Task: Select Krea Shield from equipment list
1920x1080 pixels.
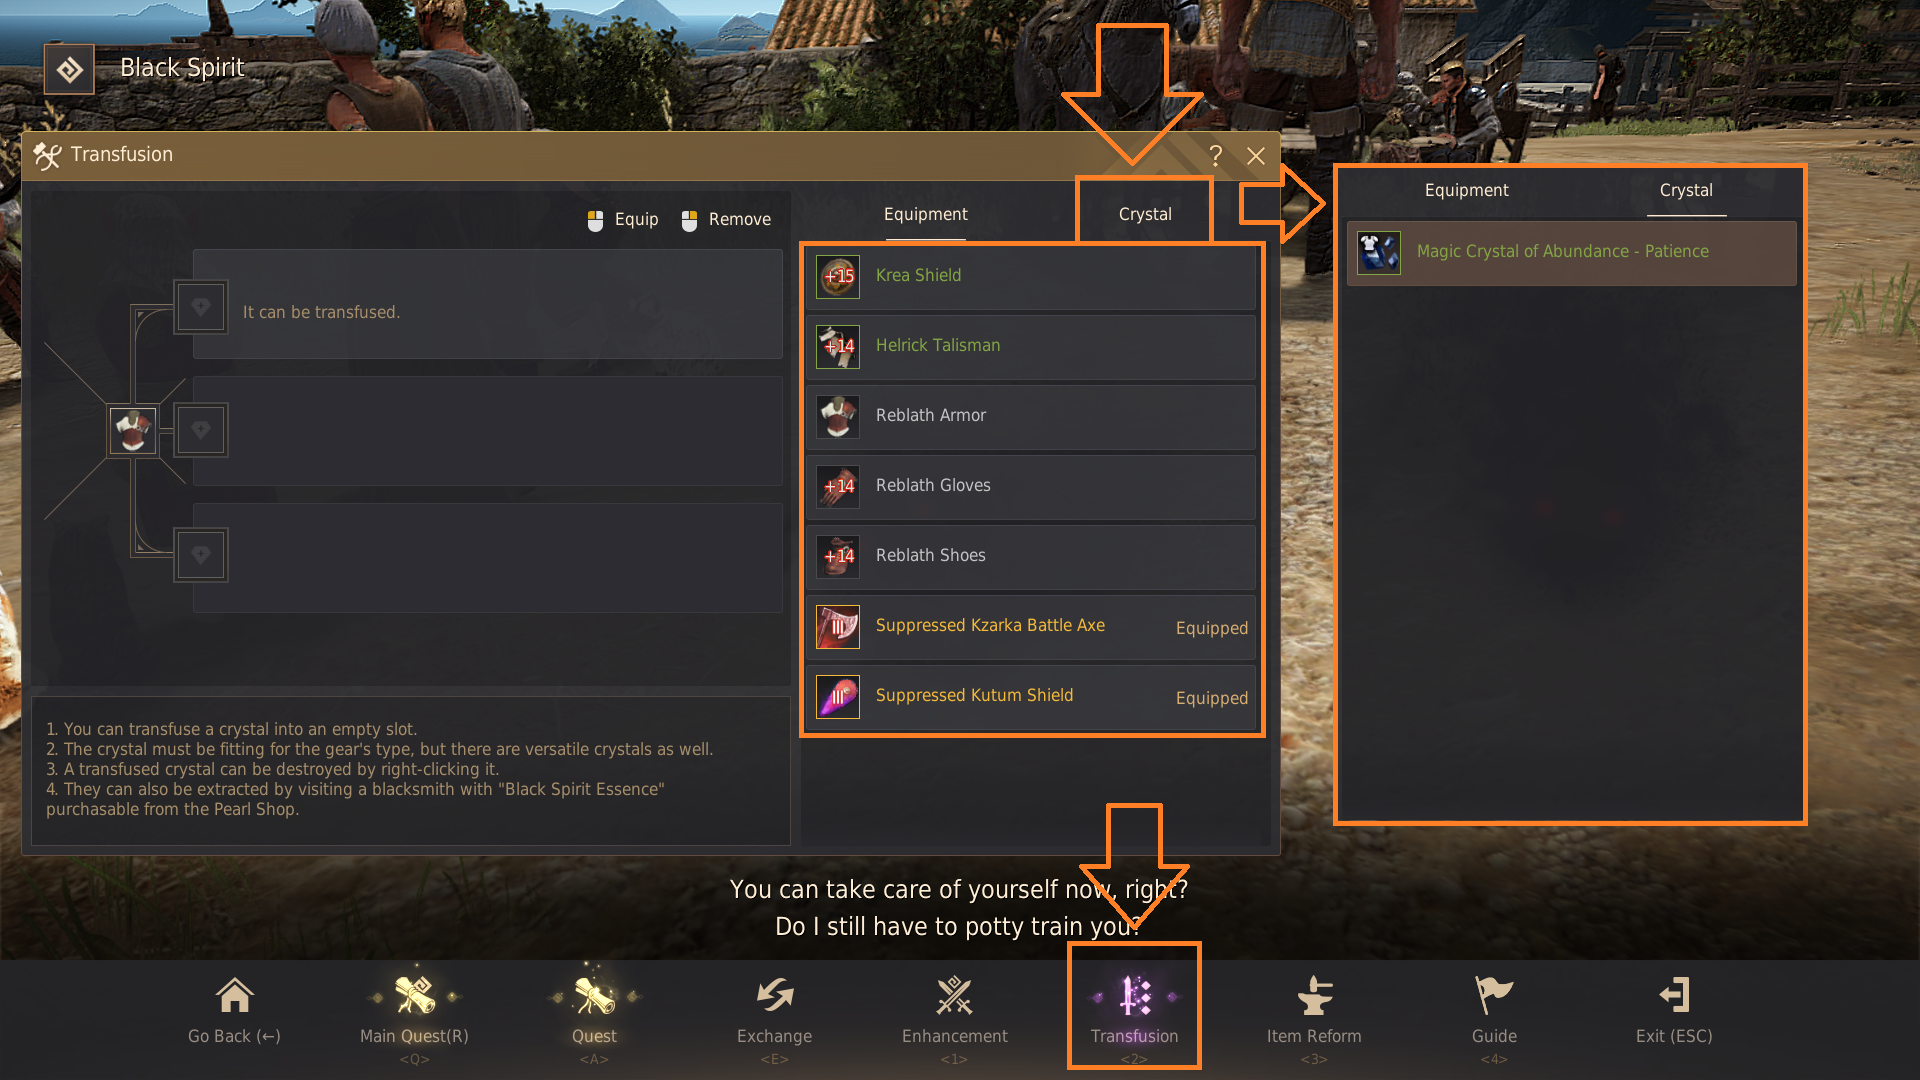Action: [1030, 276]
